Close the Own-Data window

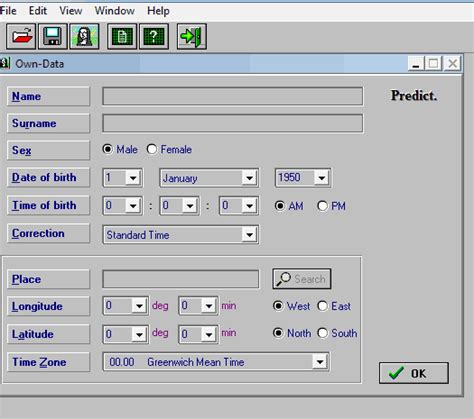(x=453, y=63)
